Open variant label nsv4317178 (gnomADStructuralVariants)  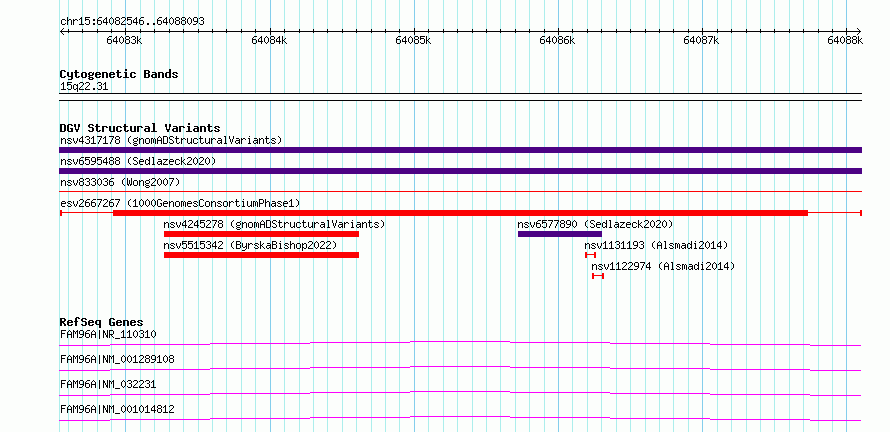click(171, 140)
